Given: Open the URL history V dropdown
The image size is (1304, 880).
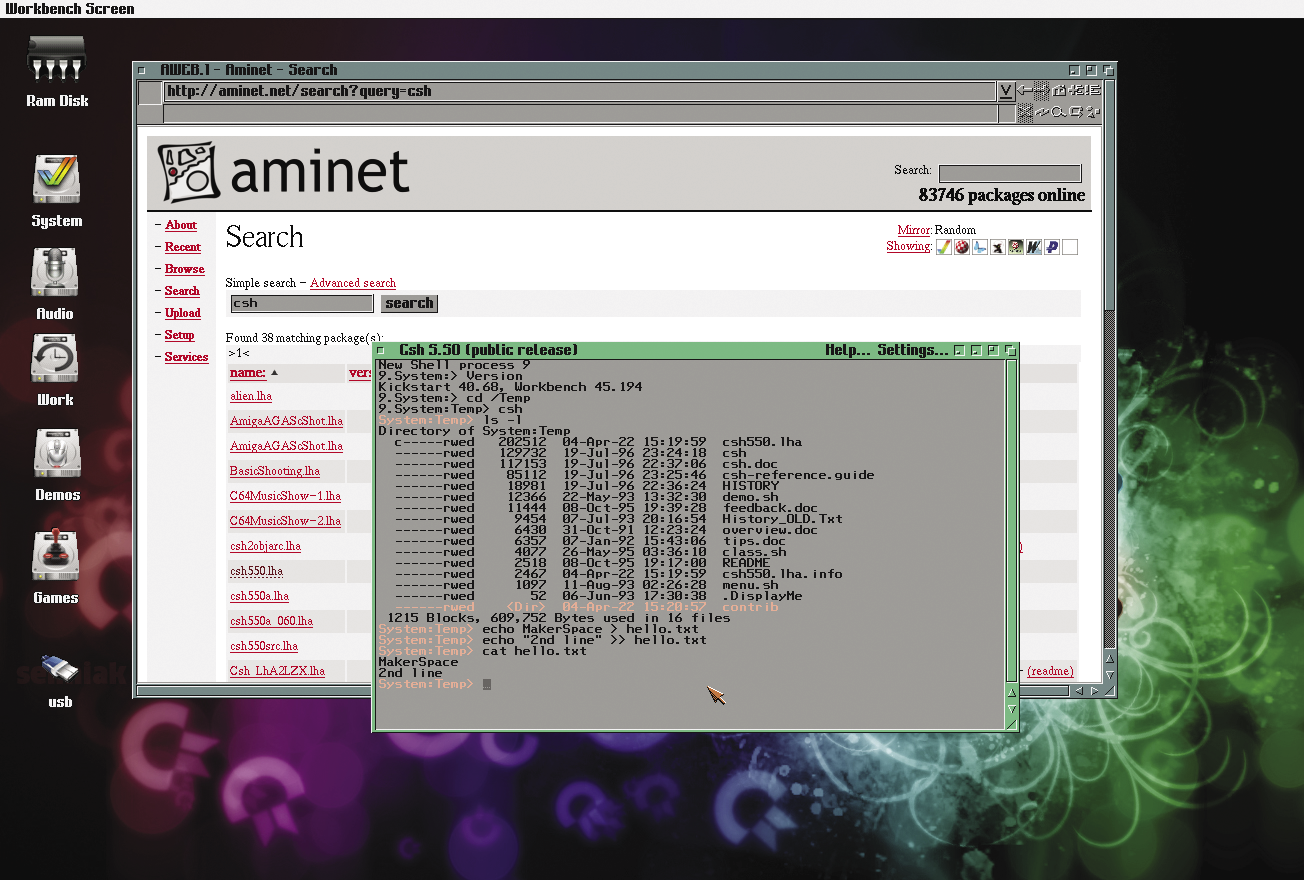Looking at the screenshot, I should click(x=1006, y=91).
